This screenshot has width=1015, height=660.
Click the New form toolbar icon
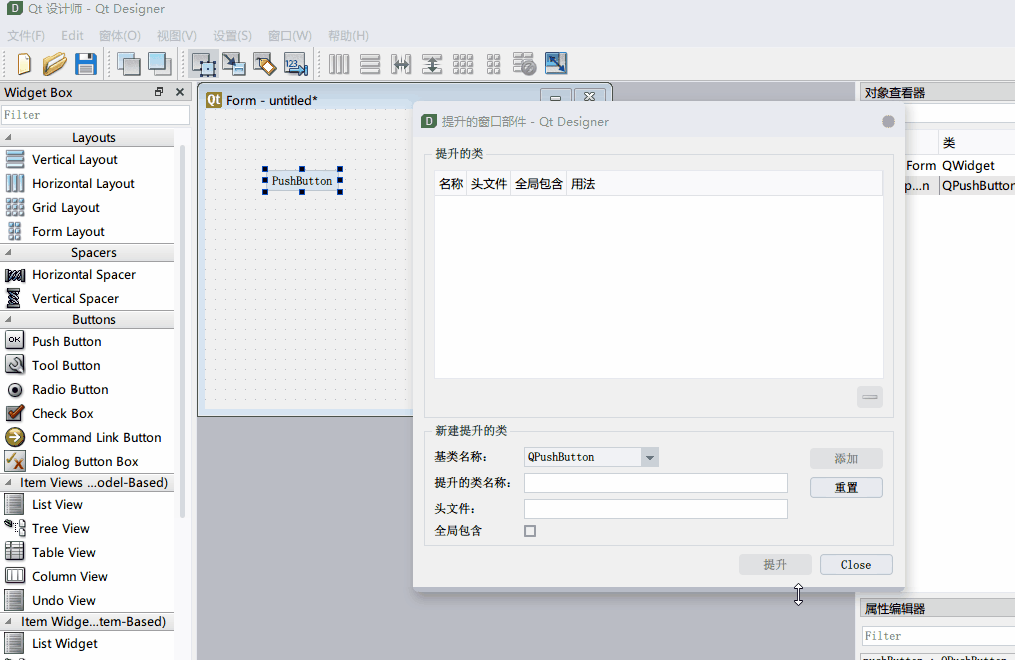[x=24, y=64]
